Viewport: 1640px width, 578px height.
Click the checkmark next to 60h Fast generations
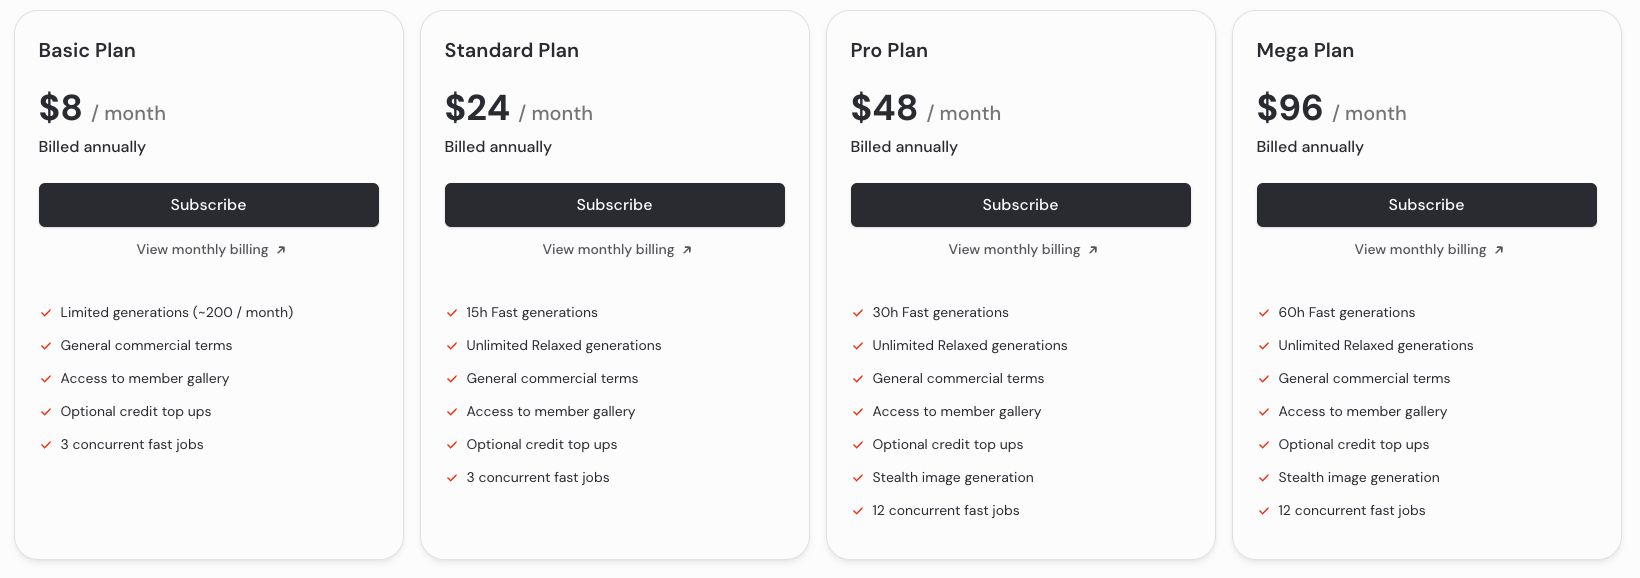tap(1264, 313)
